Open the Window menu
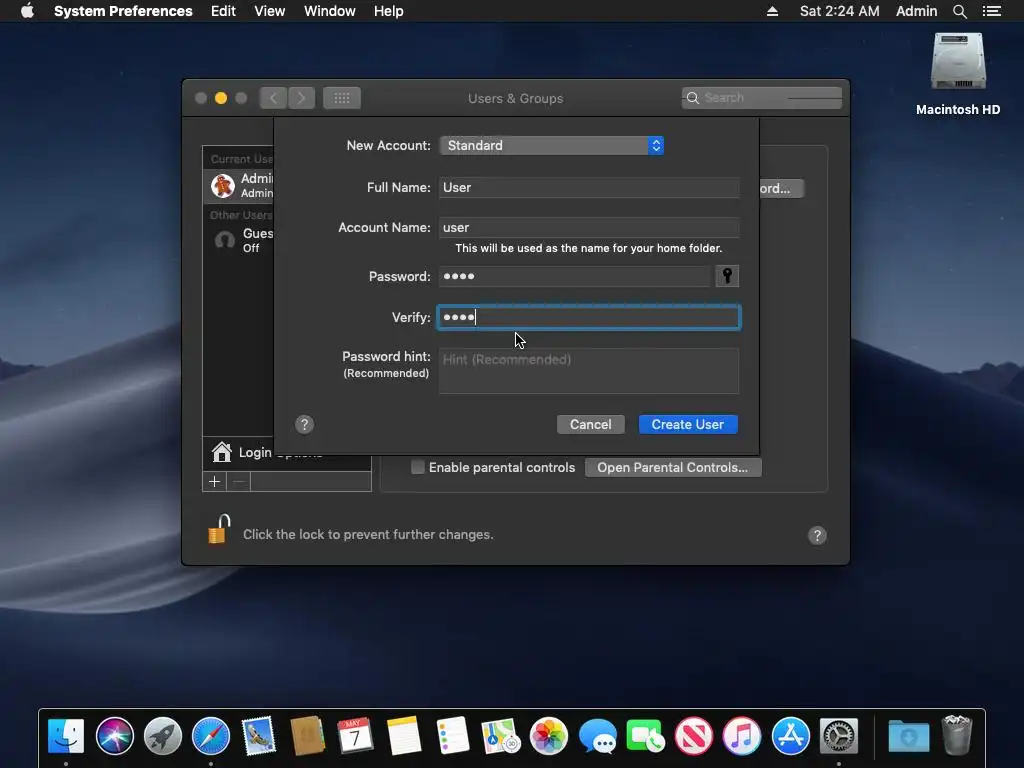The image size is (1024, 768). pyautogui.click(x=330, y=11)
